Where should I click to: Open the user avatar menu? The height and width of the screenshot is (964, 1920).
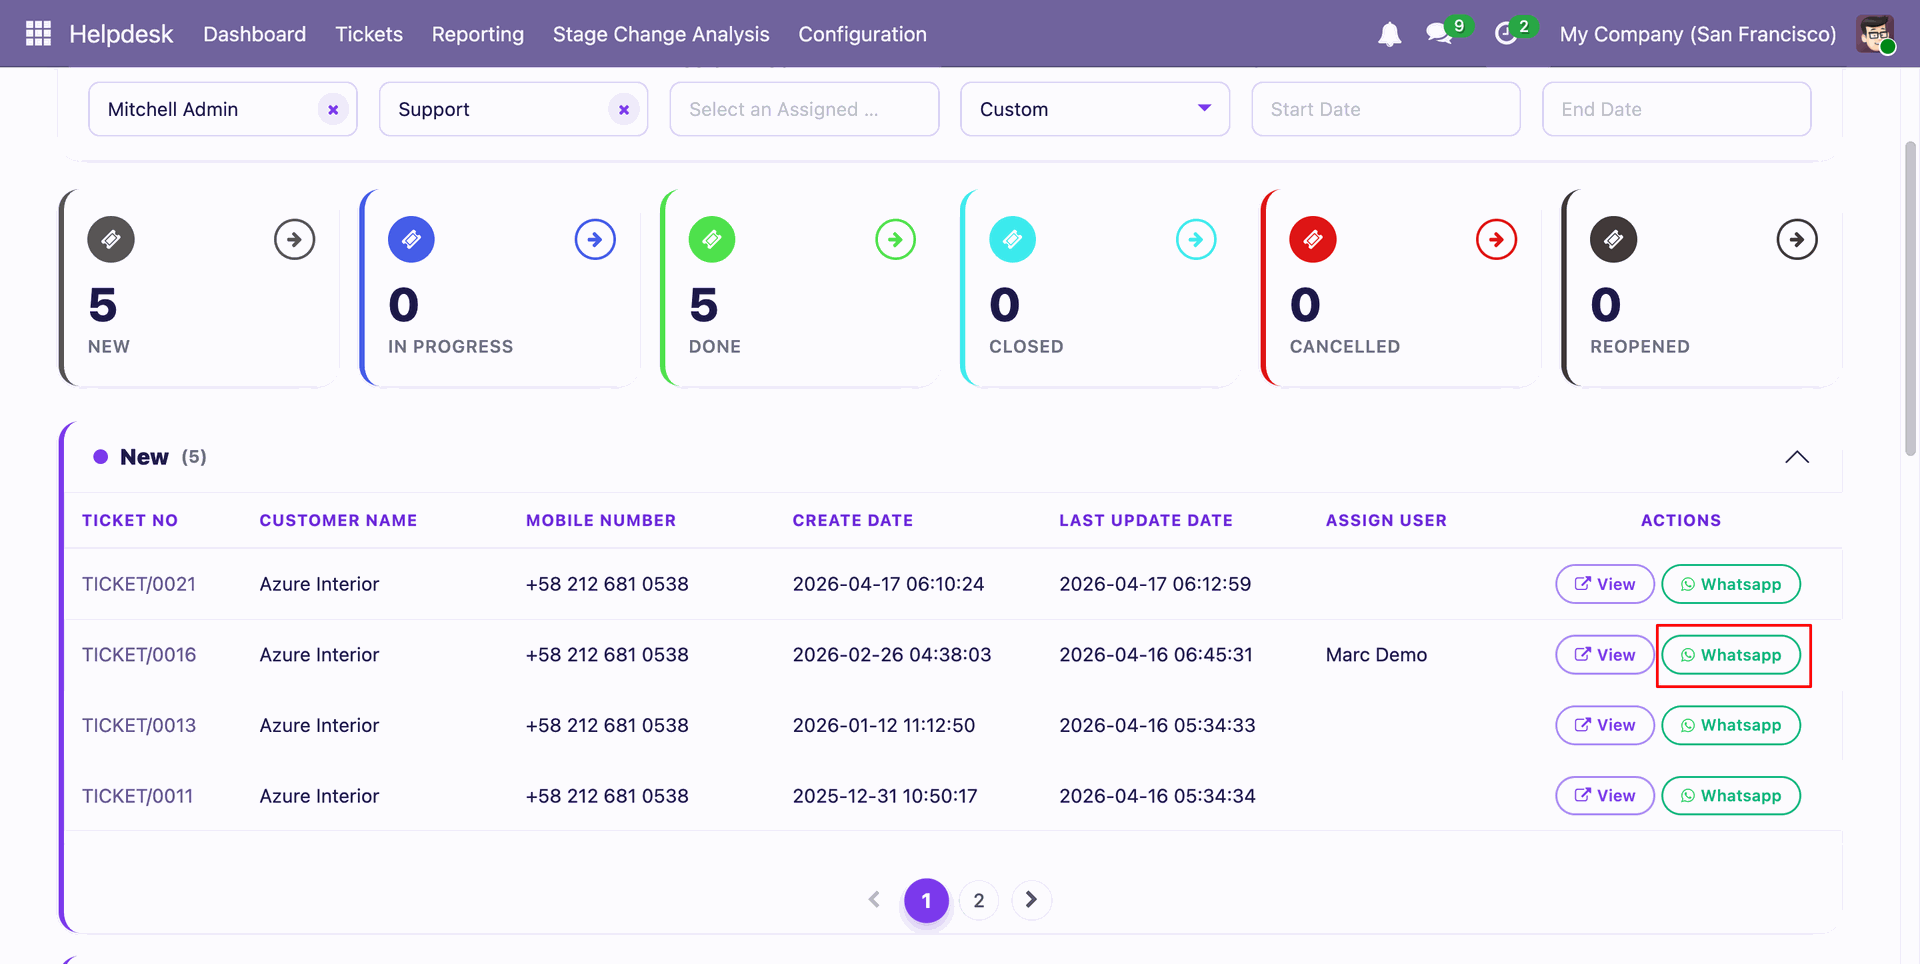[1875, 34]
